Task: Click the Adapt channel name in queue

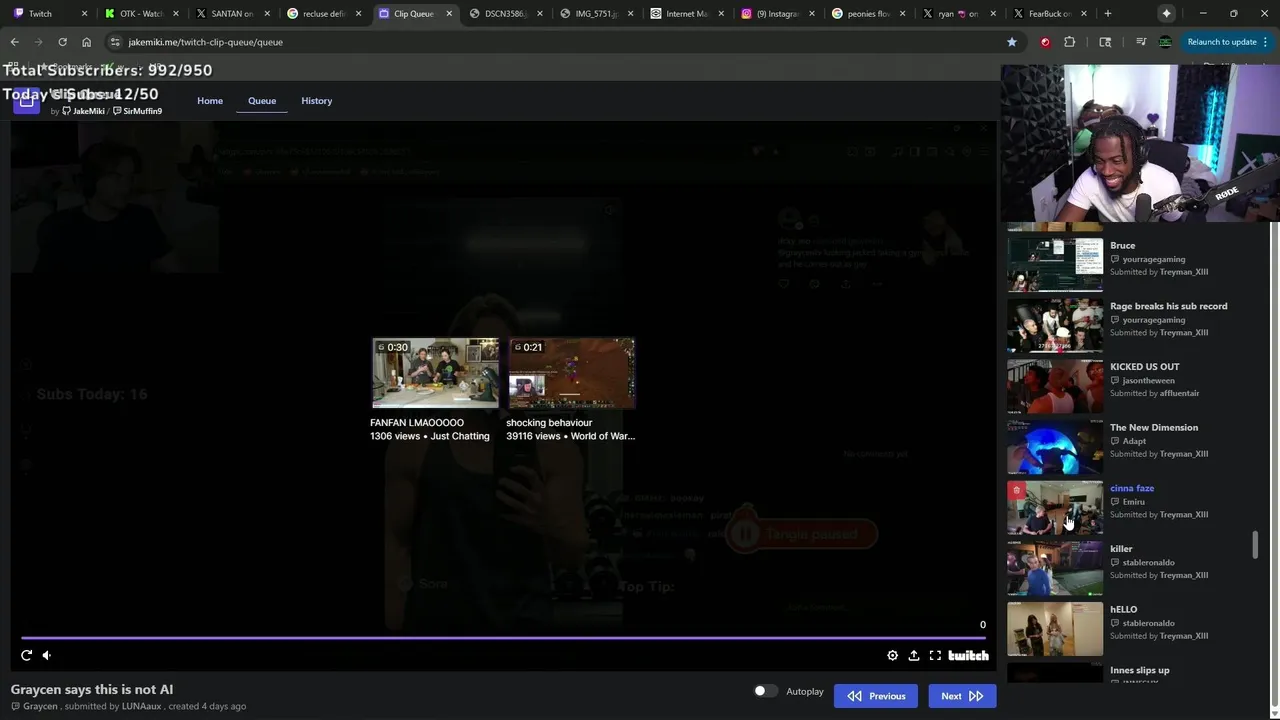Action: 1134,441
